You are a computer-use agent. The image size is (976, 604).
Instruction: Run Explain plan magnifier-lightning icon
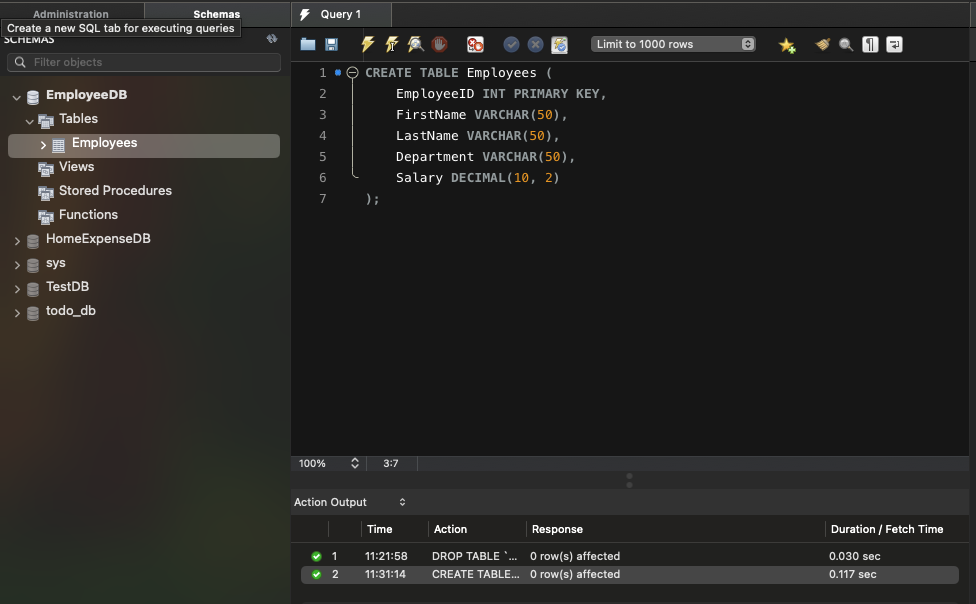coord(416,45)
